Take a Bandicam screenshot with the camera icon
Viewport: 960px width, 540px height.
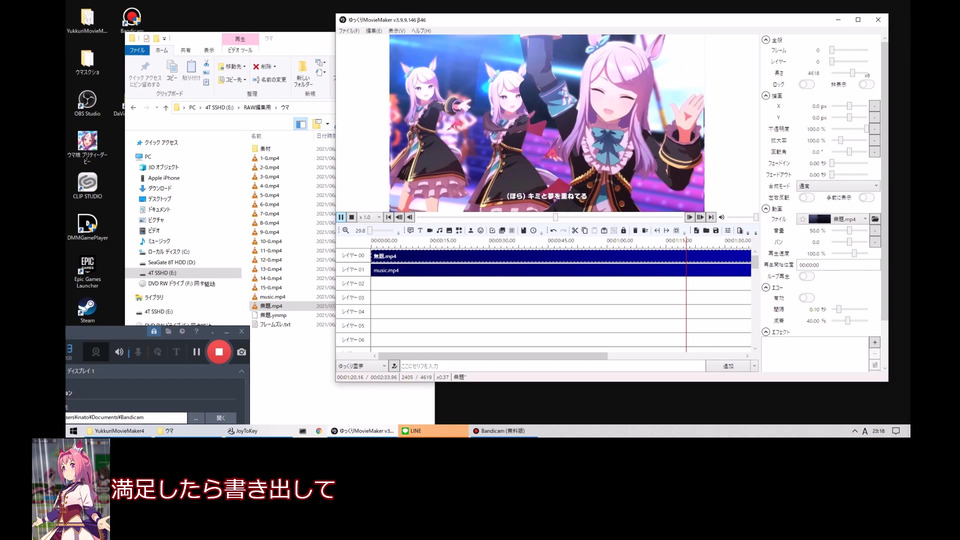(x=242, y=352)
